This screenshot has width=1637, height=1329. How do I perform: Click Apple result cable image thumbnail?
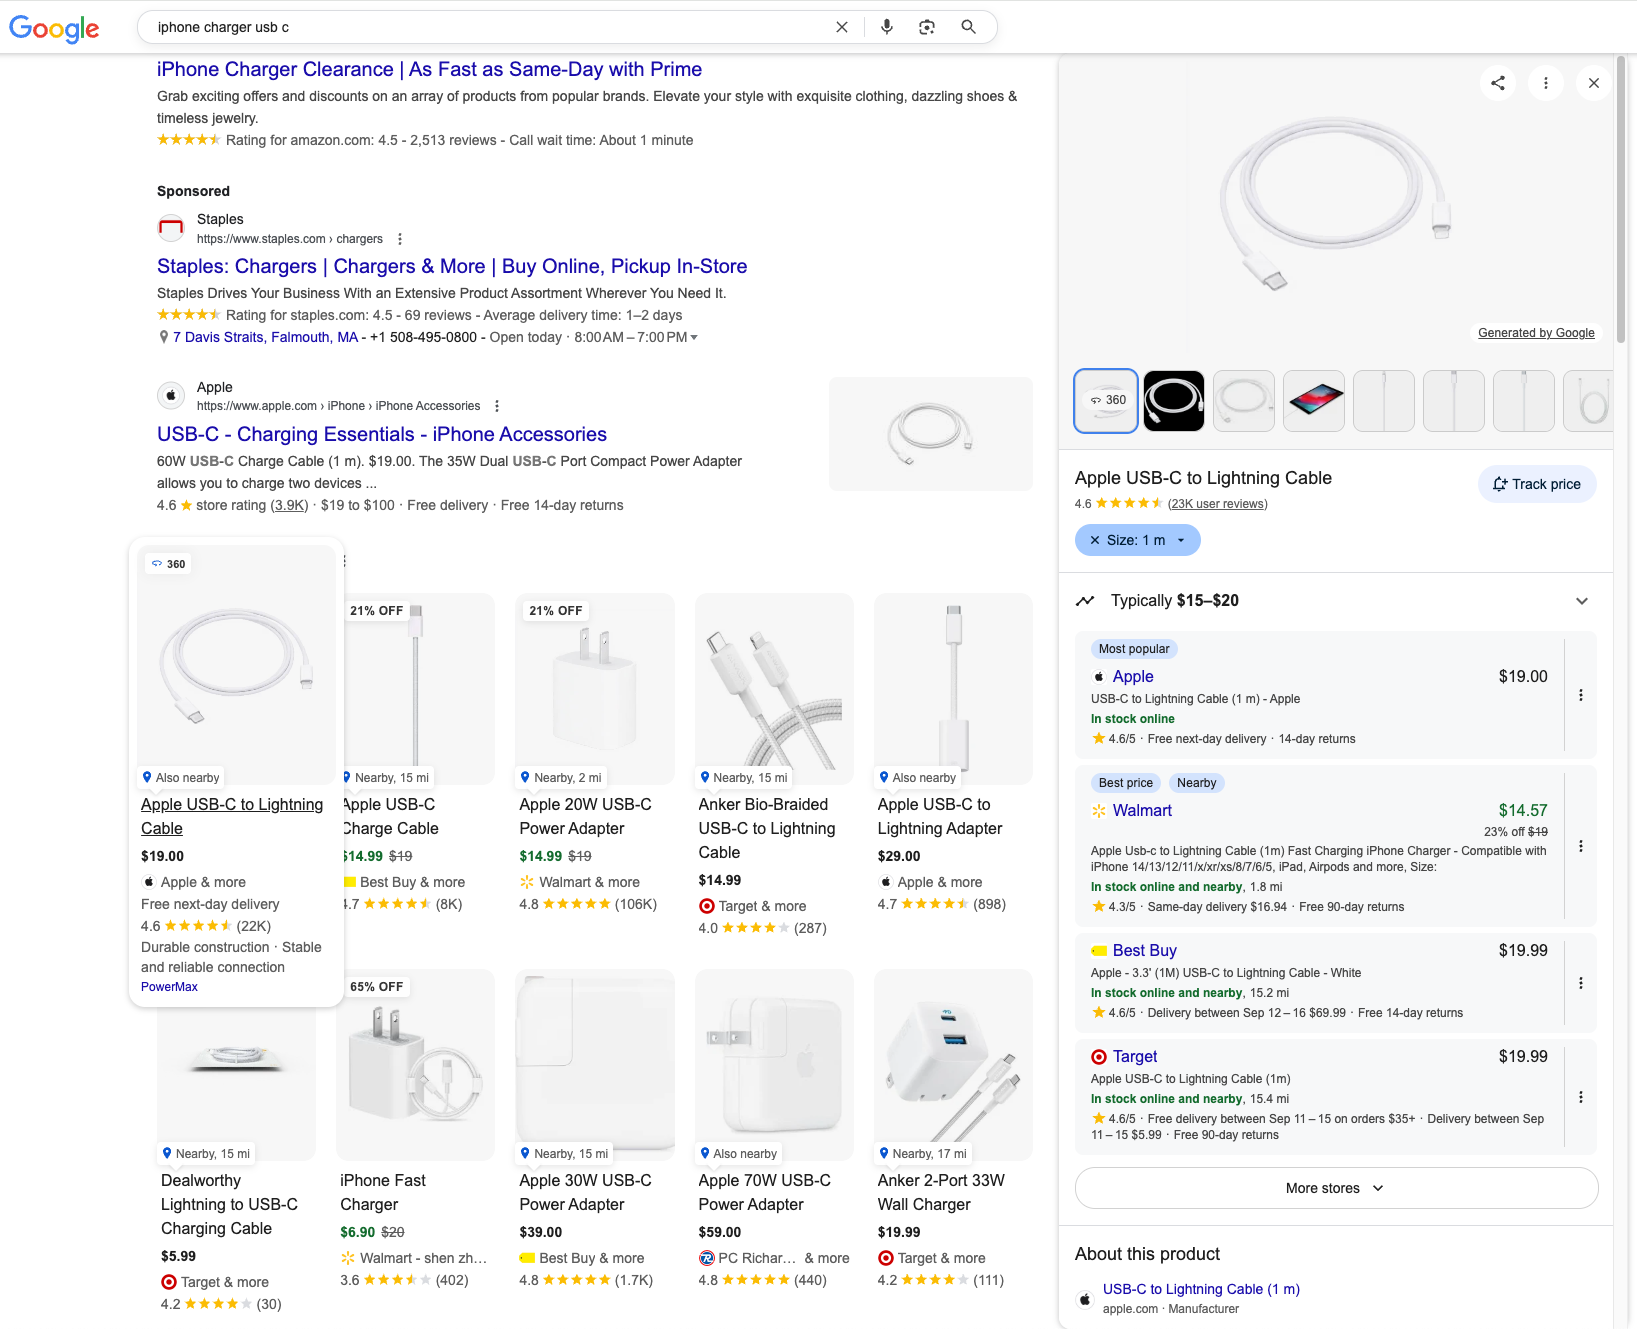[x=931, y=434]
